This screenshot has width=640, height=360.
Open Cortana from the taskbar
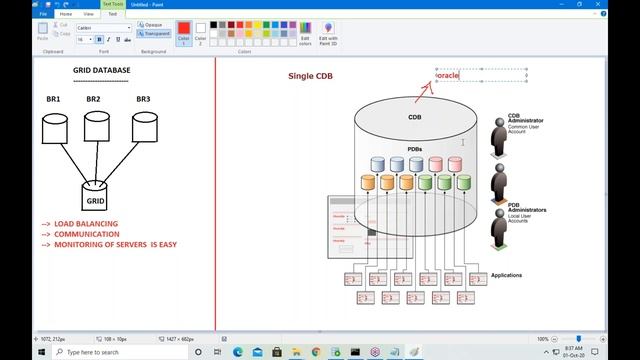[198, 352]
